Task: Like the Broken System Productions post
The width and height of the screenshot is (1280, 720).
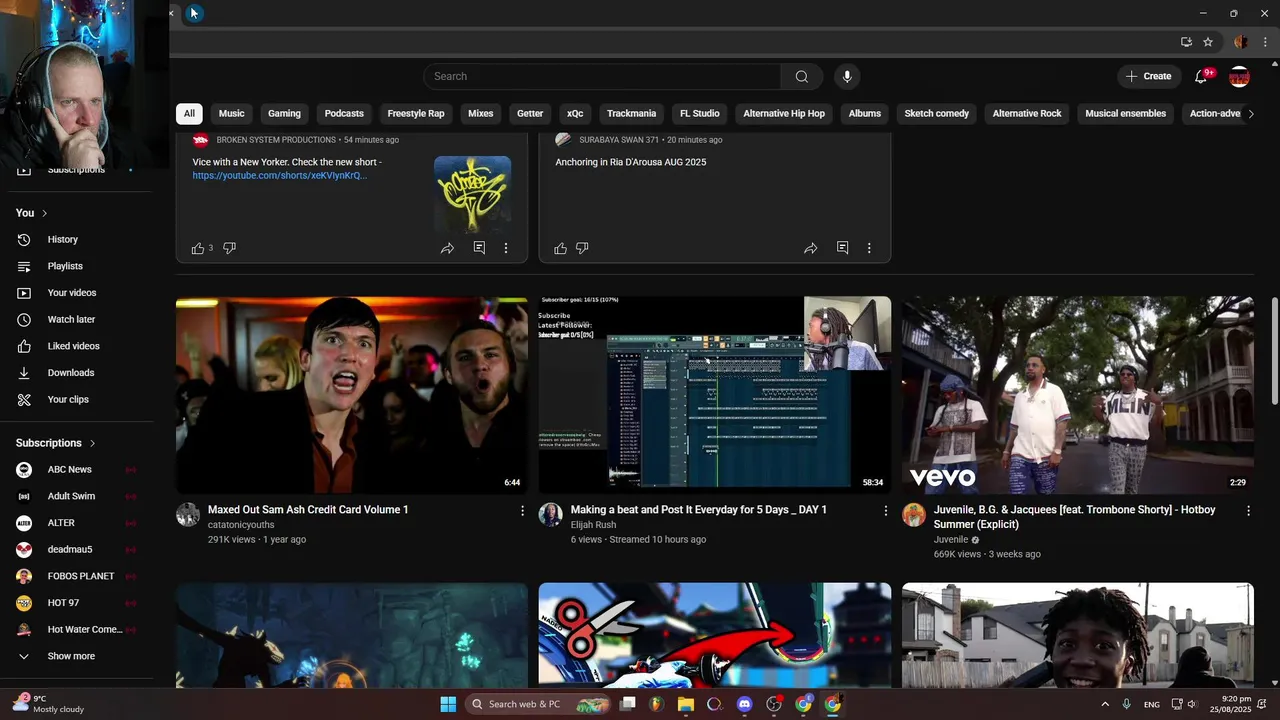Action: coord(198,248)
